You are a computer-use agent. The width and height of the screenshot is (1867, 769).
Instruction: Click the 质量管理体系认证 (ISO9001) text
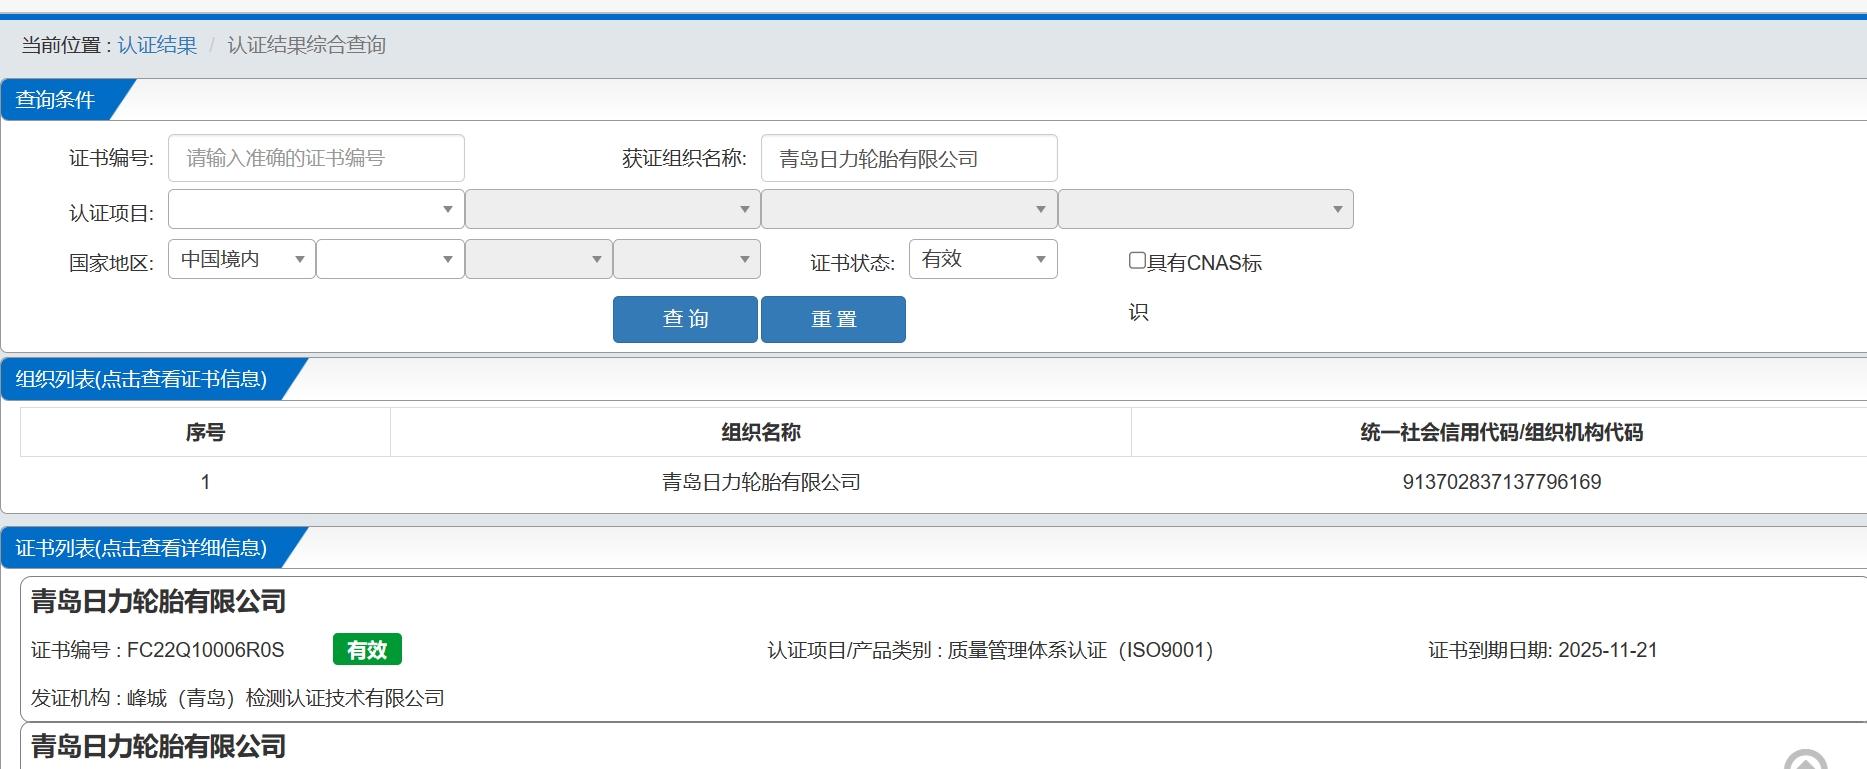[1080, 650]
